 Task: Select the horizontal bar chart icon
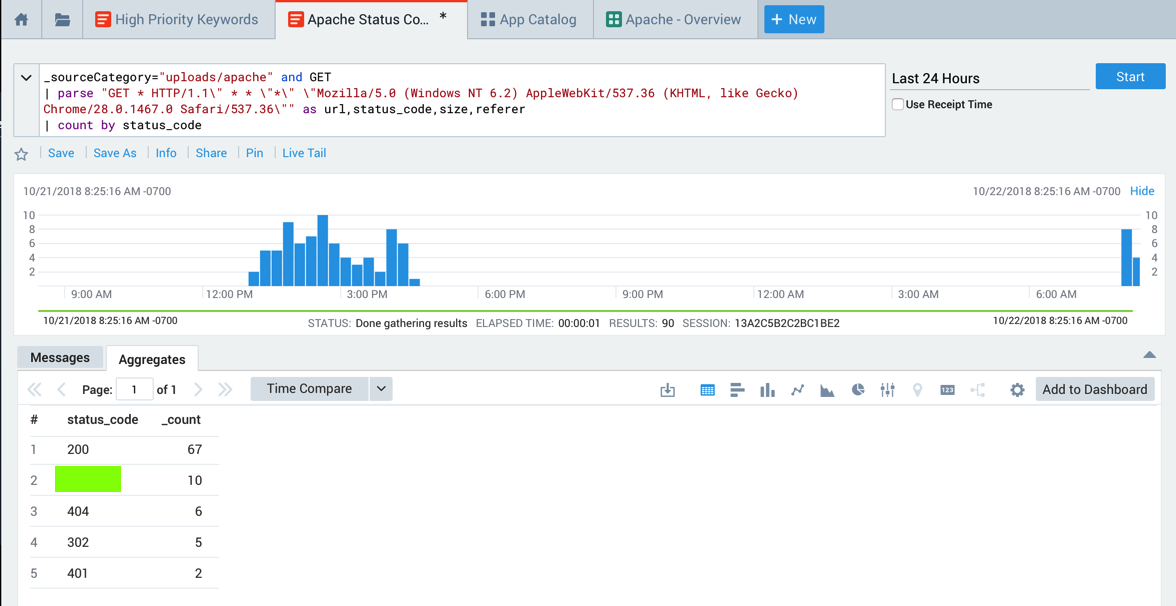point(737,390)
